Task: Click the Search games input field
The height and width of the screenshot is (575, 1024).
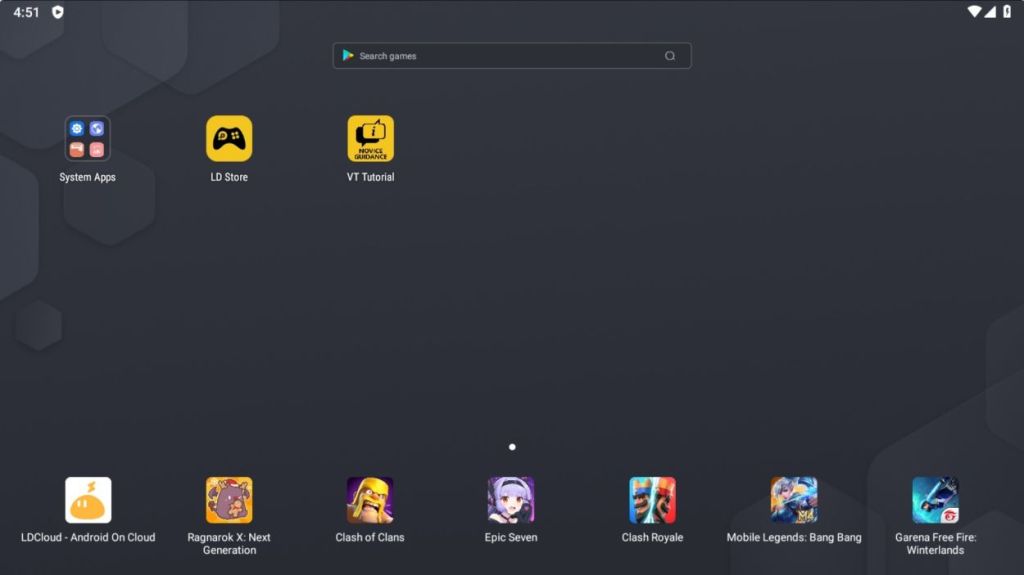Action: coord(512,56)
